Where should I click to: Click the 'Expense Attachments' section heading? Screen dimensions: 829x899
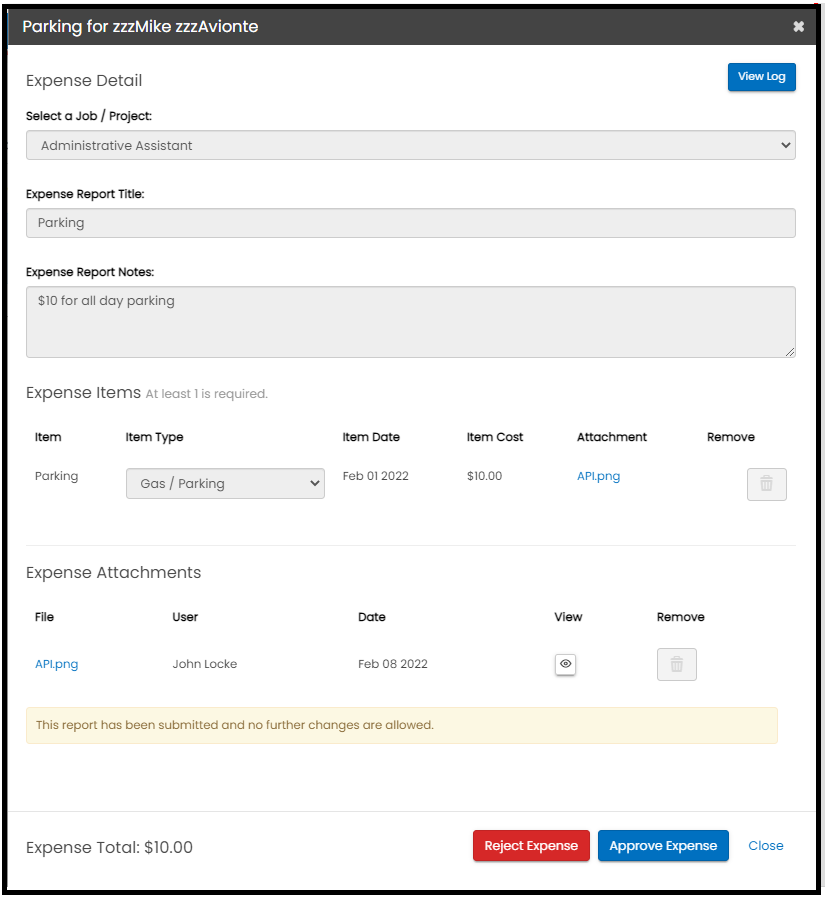click(114, 573)
